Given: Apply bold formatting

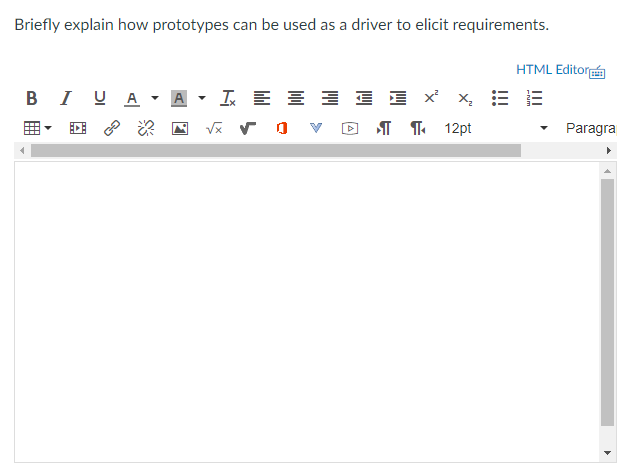Looking at the screenshot, I should point(31,98).
